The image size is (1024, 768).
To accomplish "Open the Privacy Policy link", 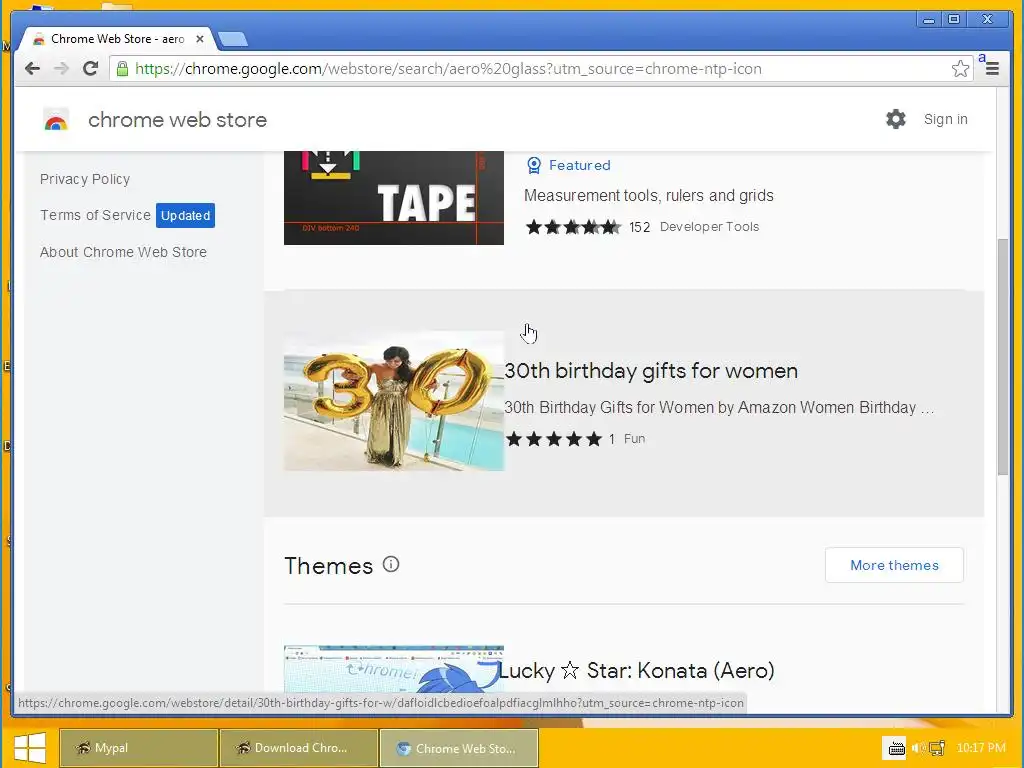I will tap(85, 179).
